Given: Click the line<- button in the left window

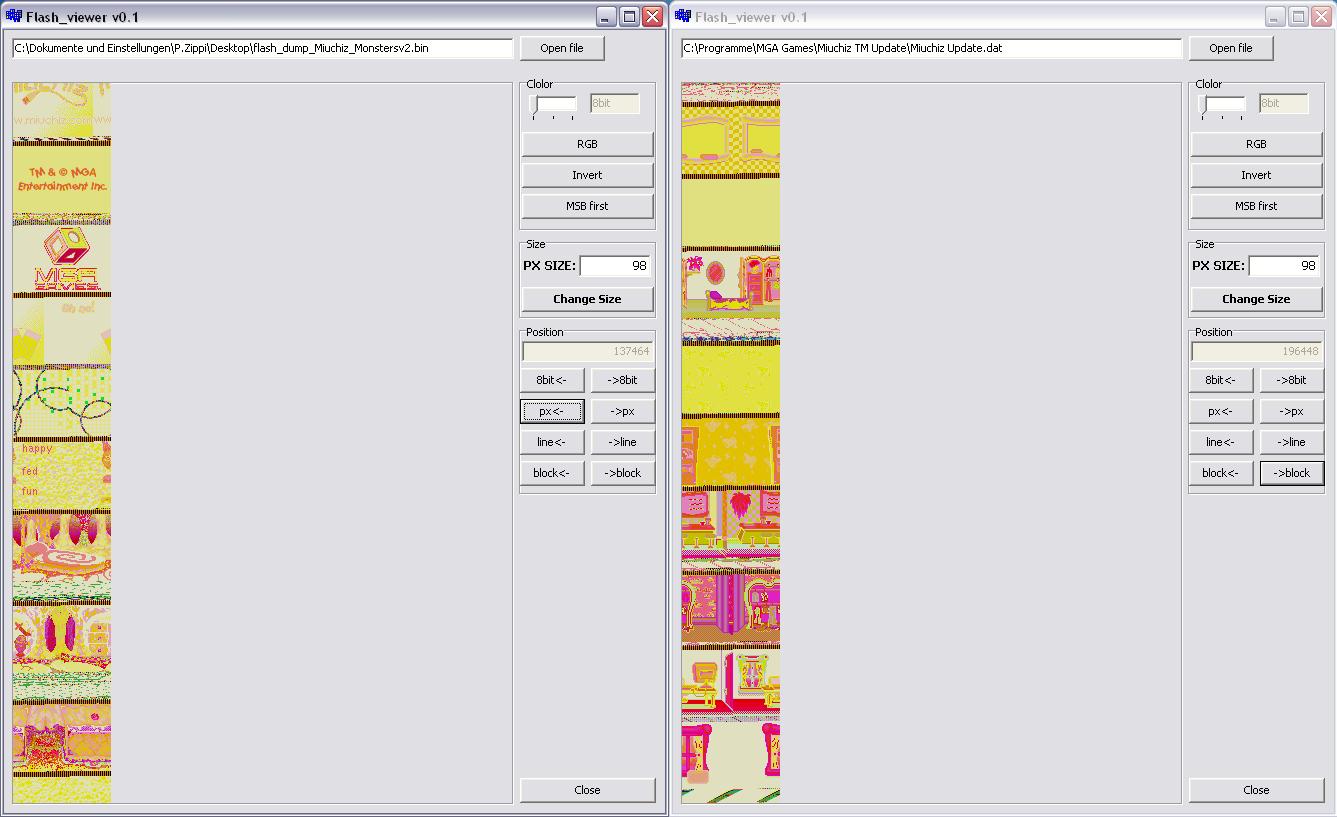Looking at the screenshot, I should tap(552, 442).
